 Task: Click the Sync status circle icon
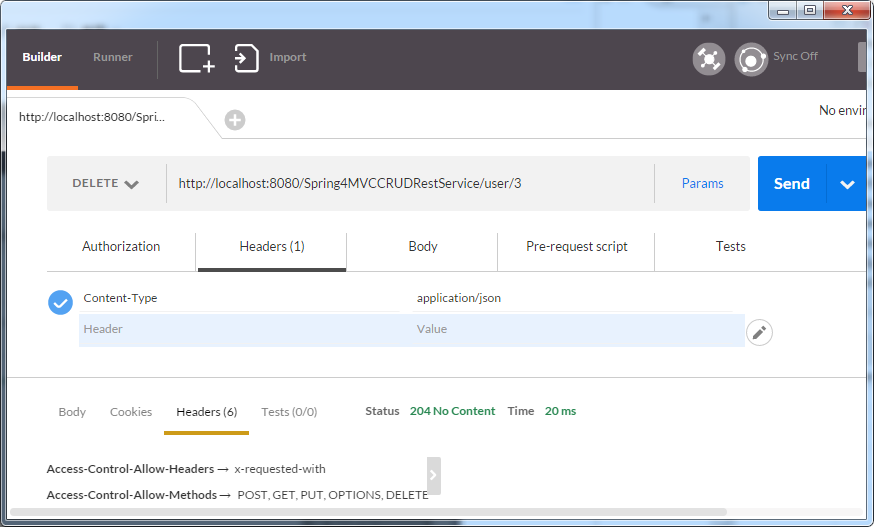[x=751, y=59]
